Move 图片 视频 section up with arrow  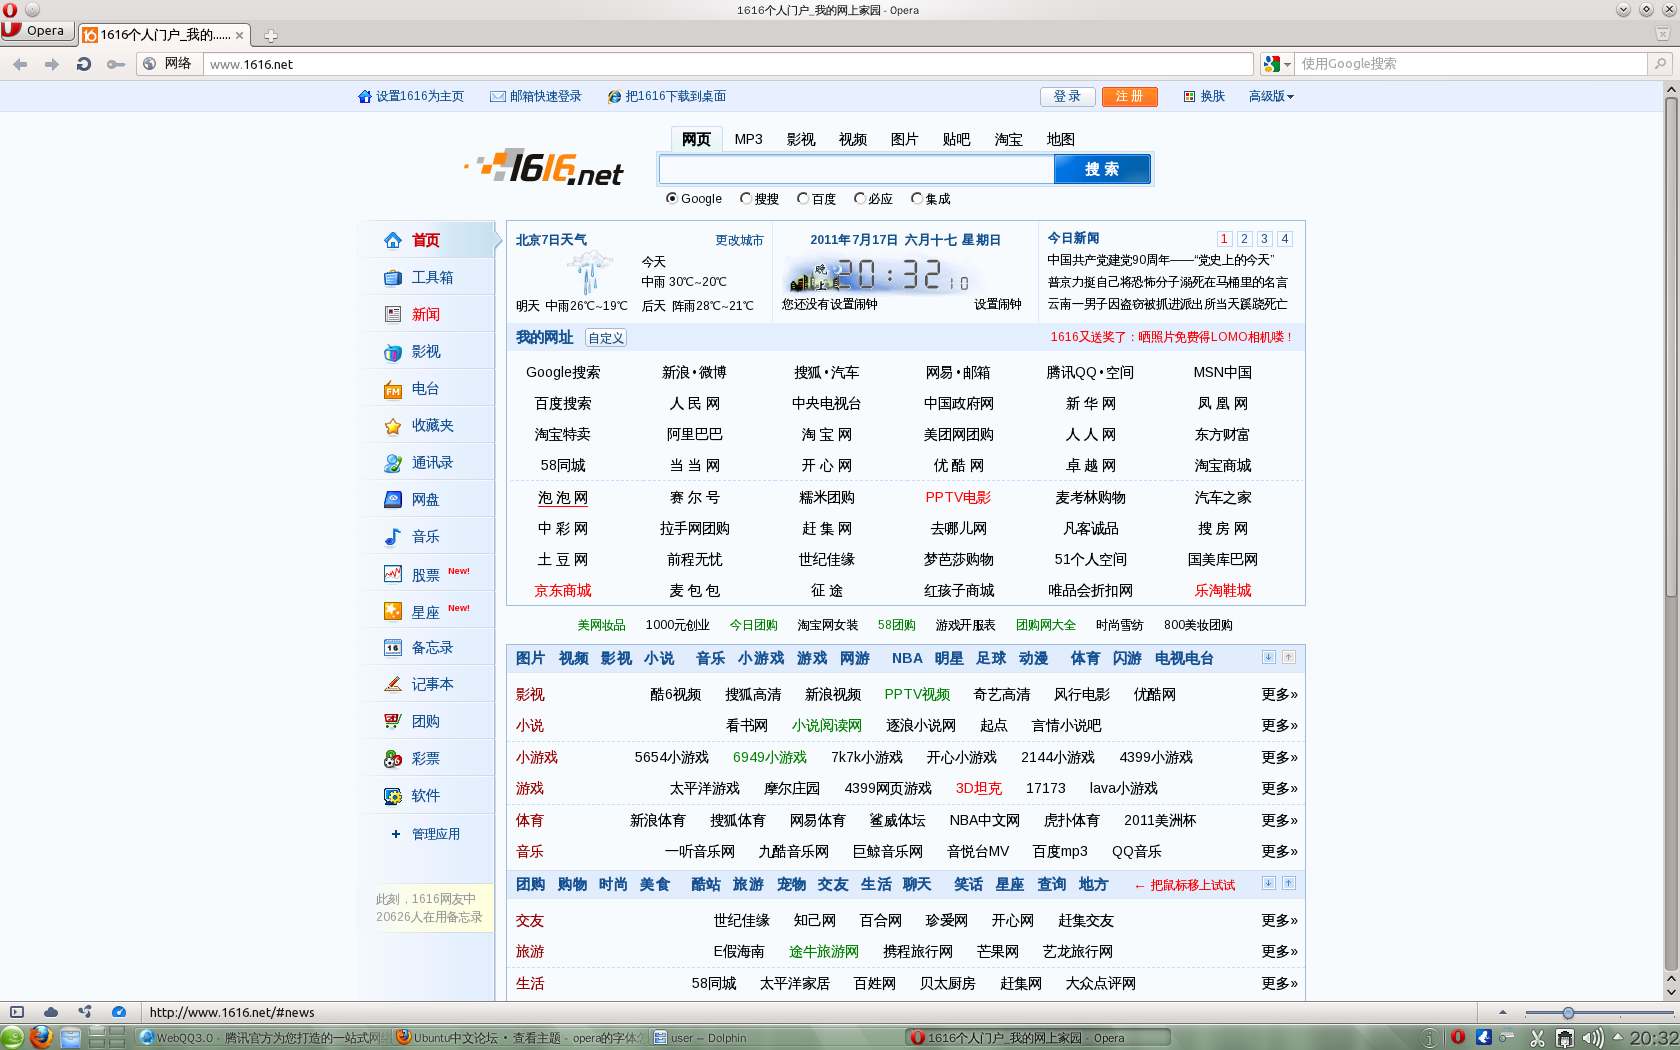coord(1288,657)
